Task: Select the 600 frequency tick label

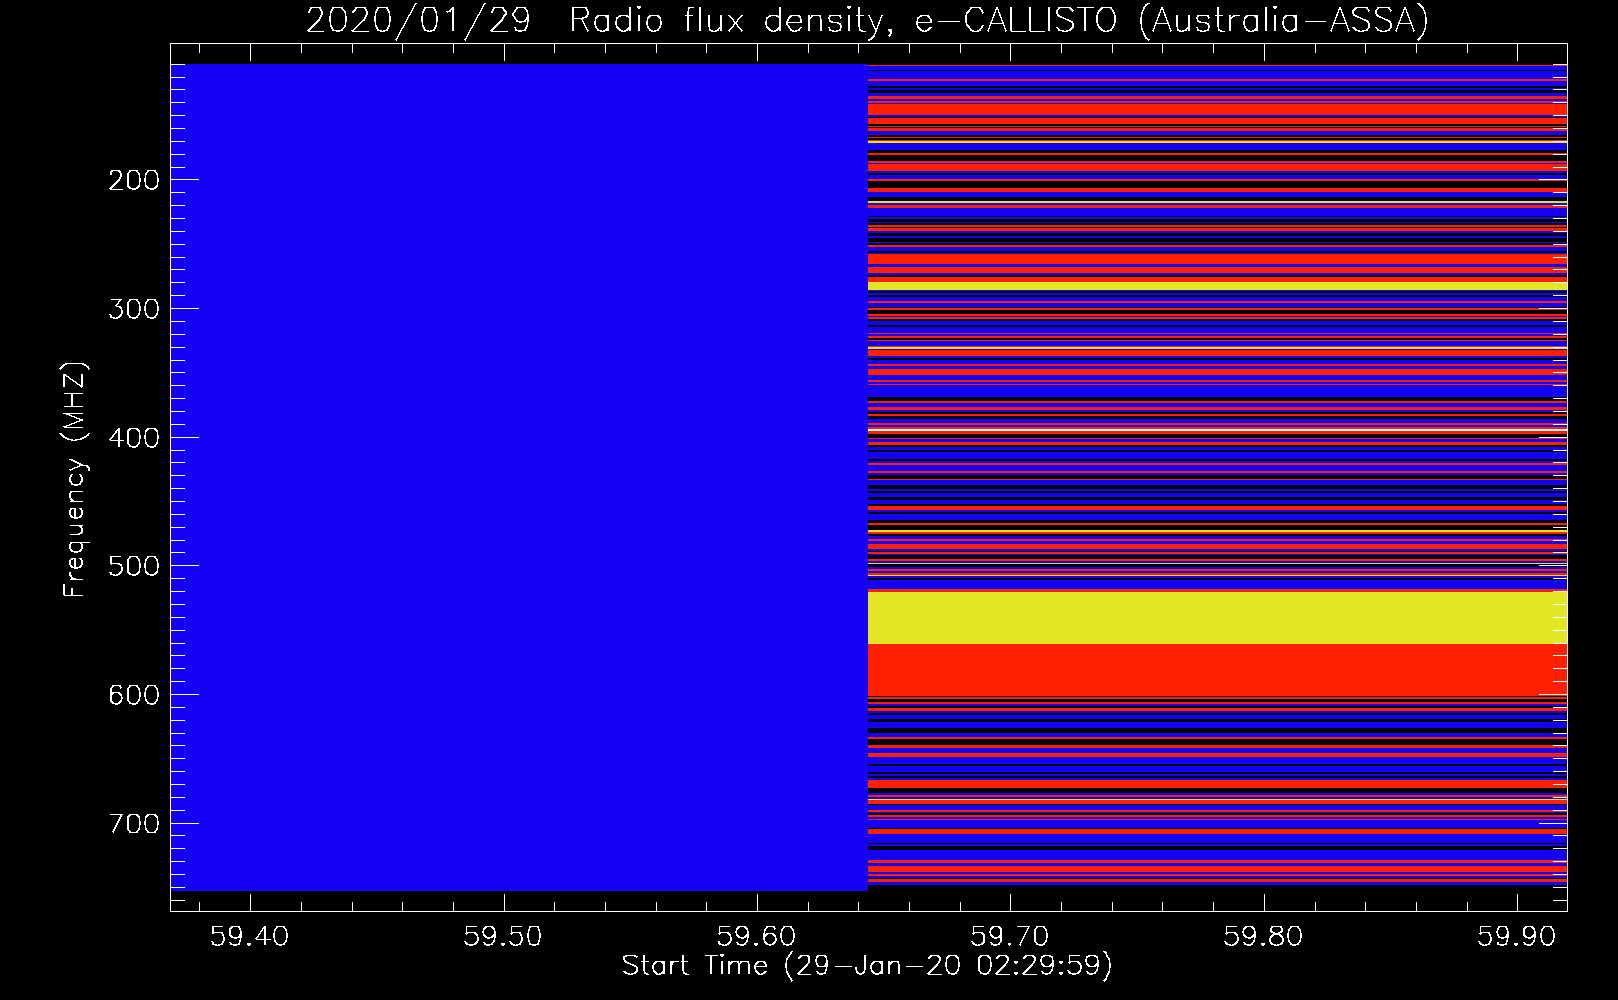Action: coord(134,695)
